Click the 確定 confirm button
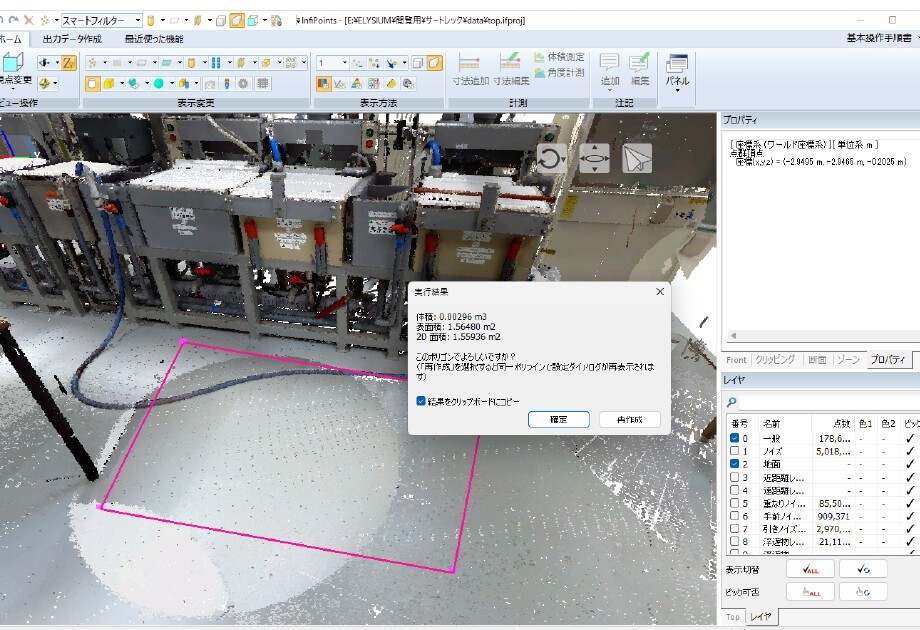The image size is (920, 630). [x=559, y=419]
